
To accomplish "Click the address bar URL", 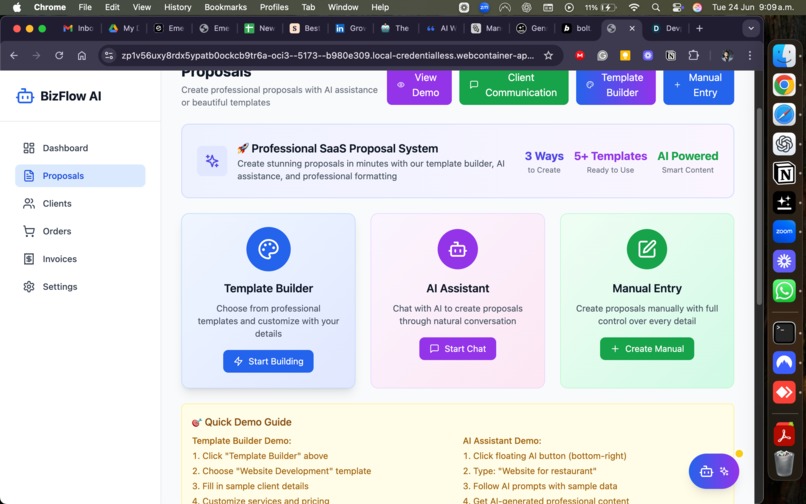I will click(327, 56).
